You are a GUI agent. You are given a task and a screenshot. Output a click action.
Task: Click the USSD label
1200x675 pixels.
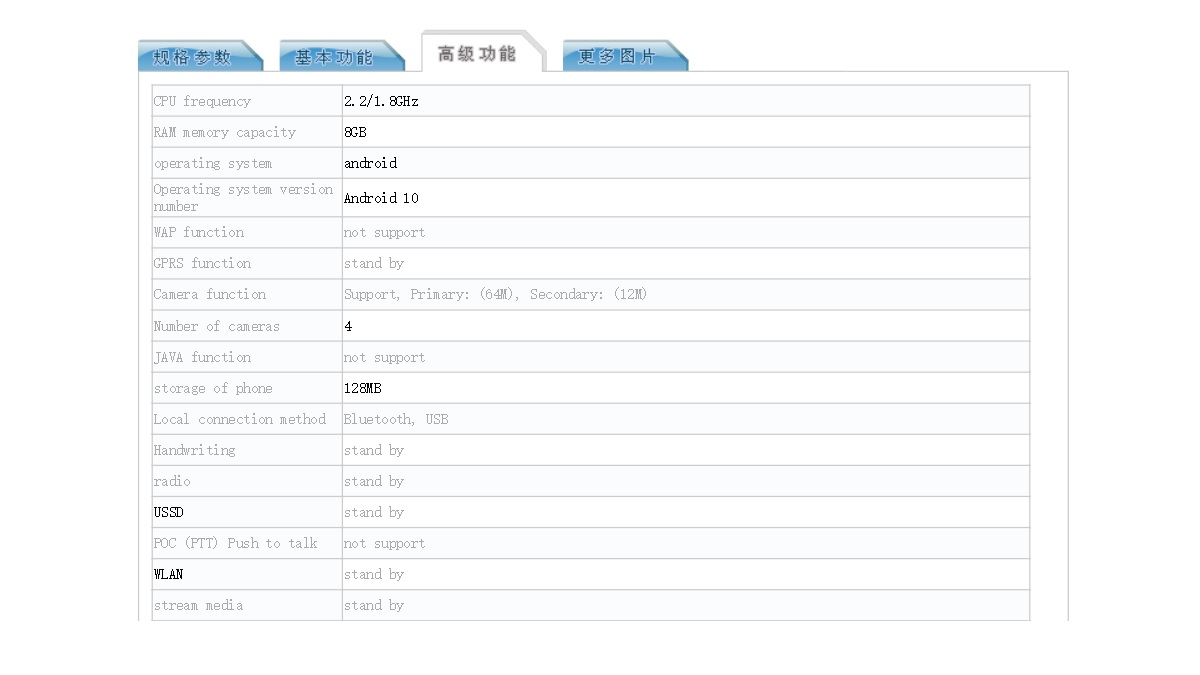pos(168,512)
